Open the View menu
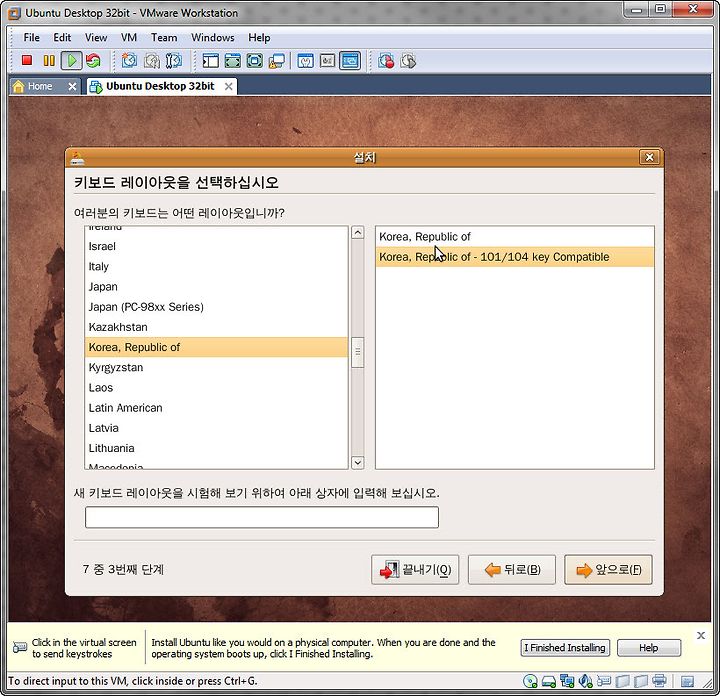The height and width of the screenshot is (696, 720). tap(96, 38)
